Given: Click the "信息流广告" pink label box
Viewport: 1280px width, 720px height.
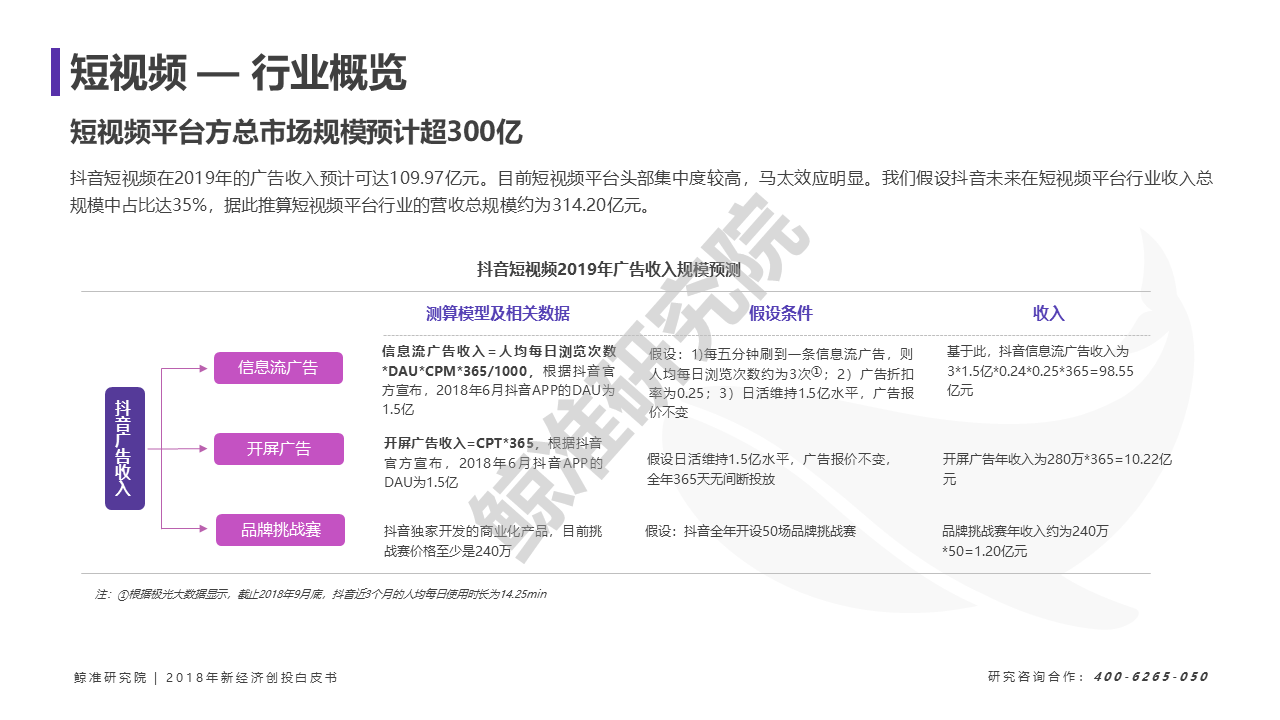Looking at the screenshot, I should (x=278, y=367).
